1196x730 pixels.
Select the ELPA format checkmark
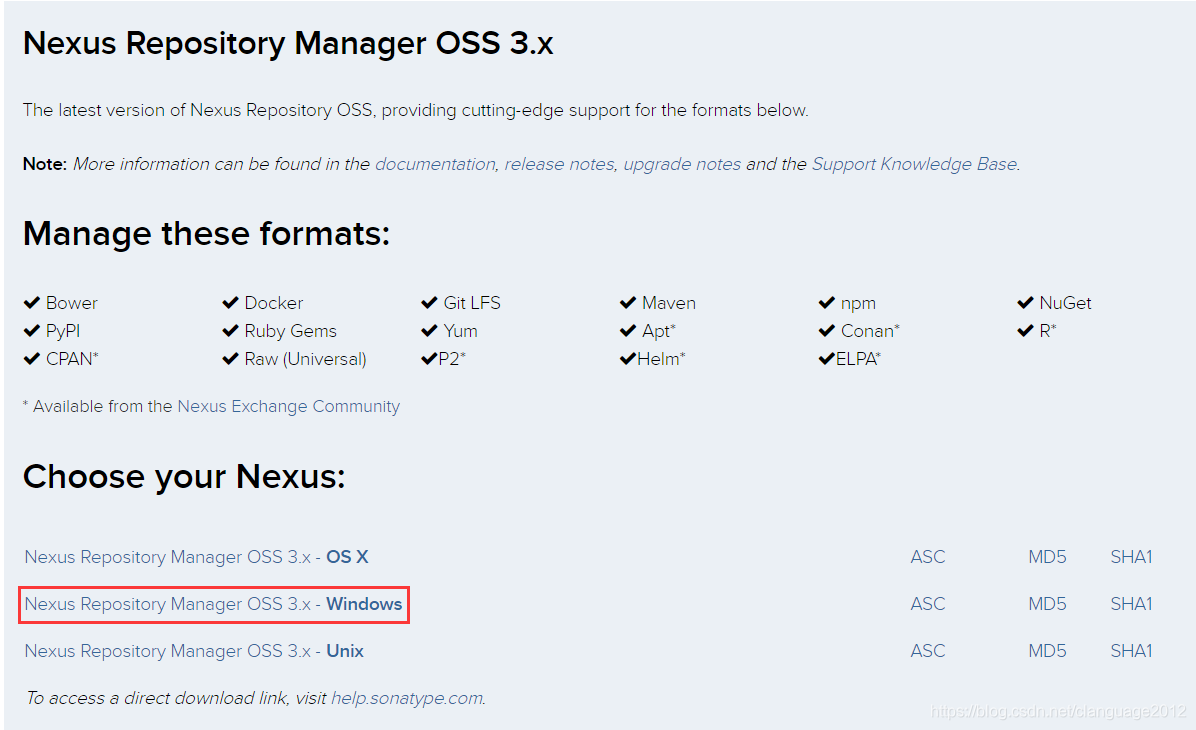tap(827, 358)
